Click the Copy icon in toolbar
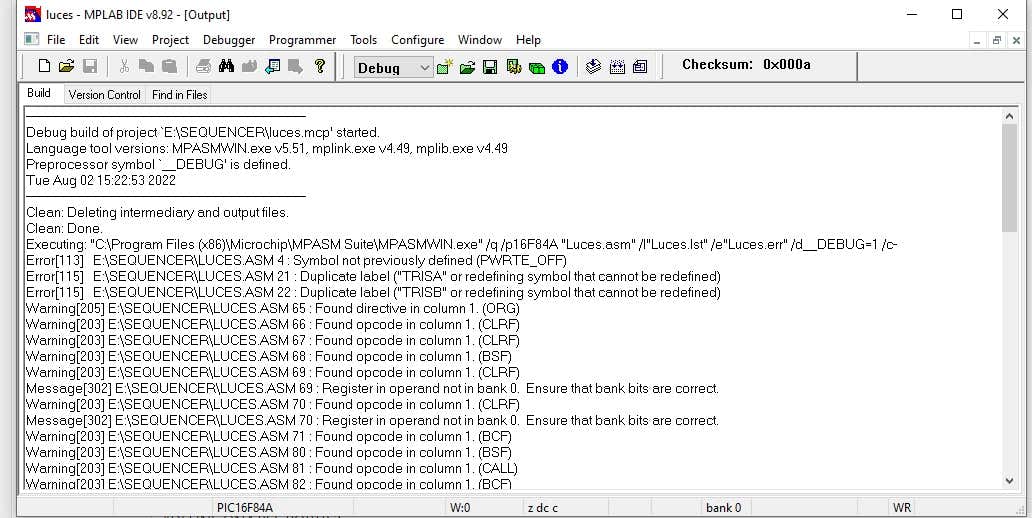1032x518 pixels. (146, 66)
